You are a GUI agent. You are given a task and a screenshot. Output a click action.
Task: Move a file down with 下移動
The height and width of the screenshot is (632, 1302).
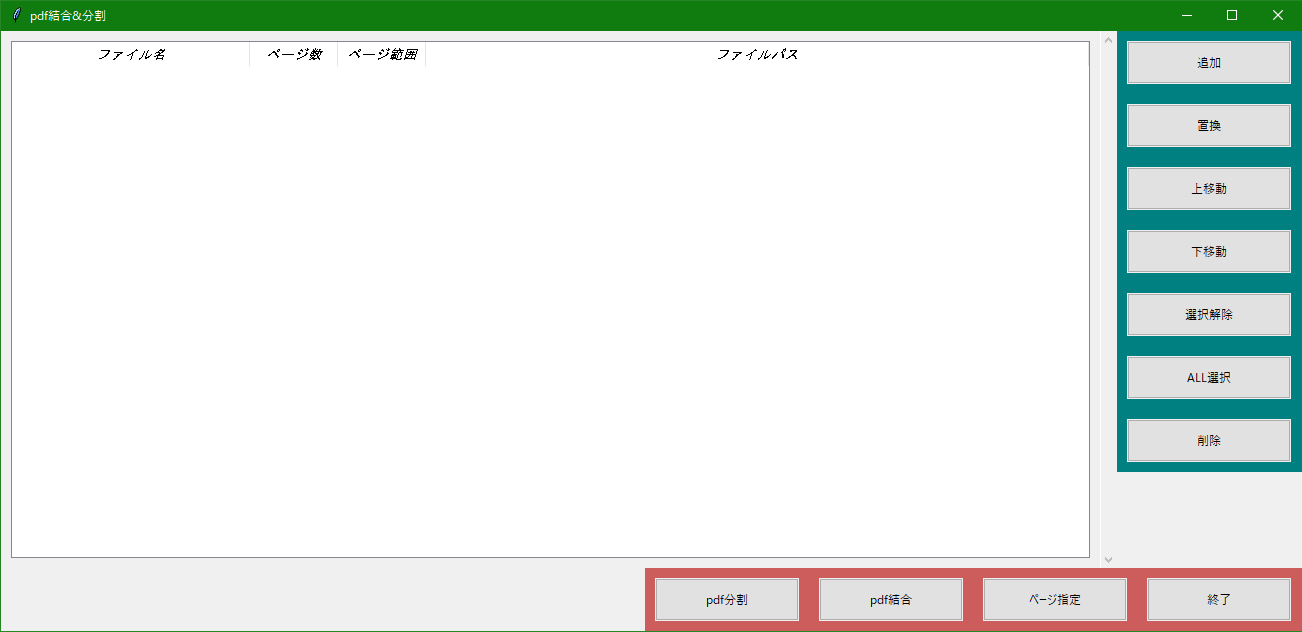click(1208, 251)
